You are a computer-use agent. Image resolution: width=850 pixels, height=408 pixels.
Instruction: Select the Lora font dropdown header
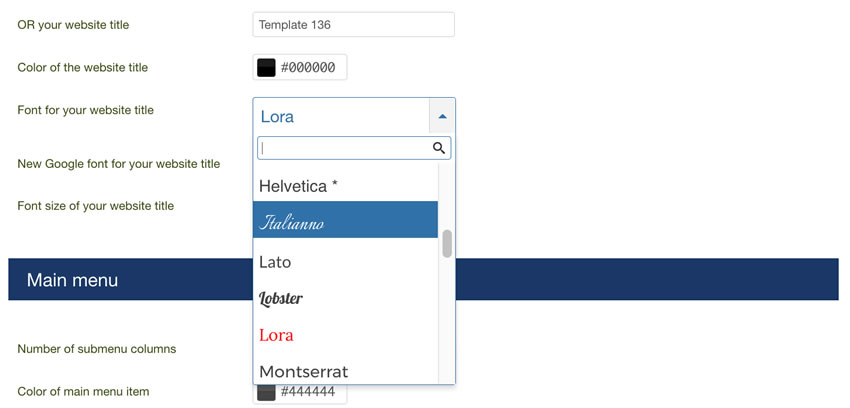click(341, 116)
